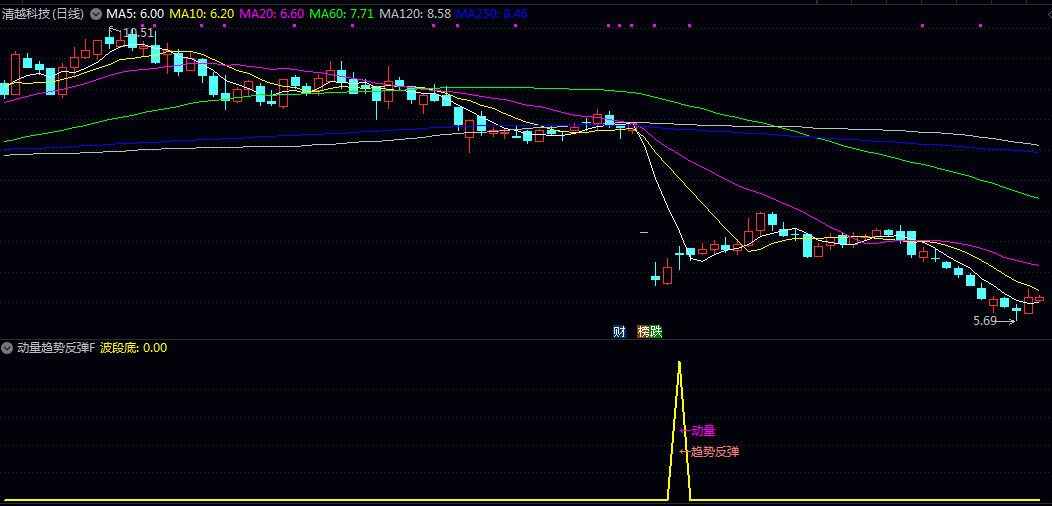Screen dimensions: 1052x506
Task: Click the magenta MA20: 6.60 label
Action: (271, 14)
